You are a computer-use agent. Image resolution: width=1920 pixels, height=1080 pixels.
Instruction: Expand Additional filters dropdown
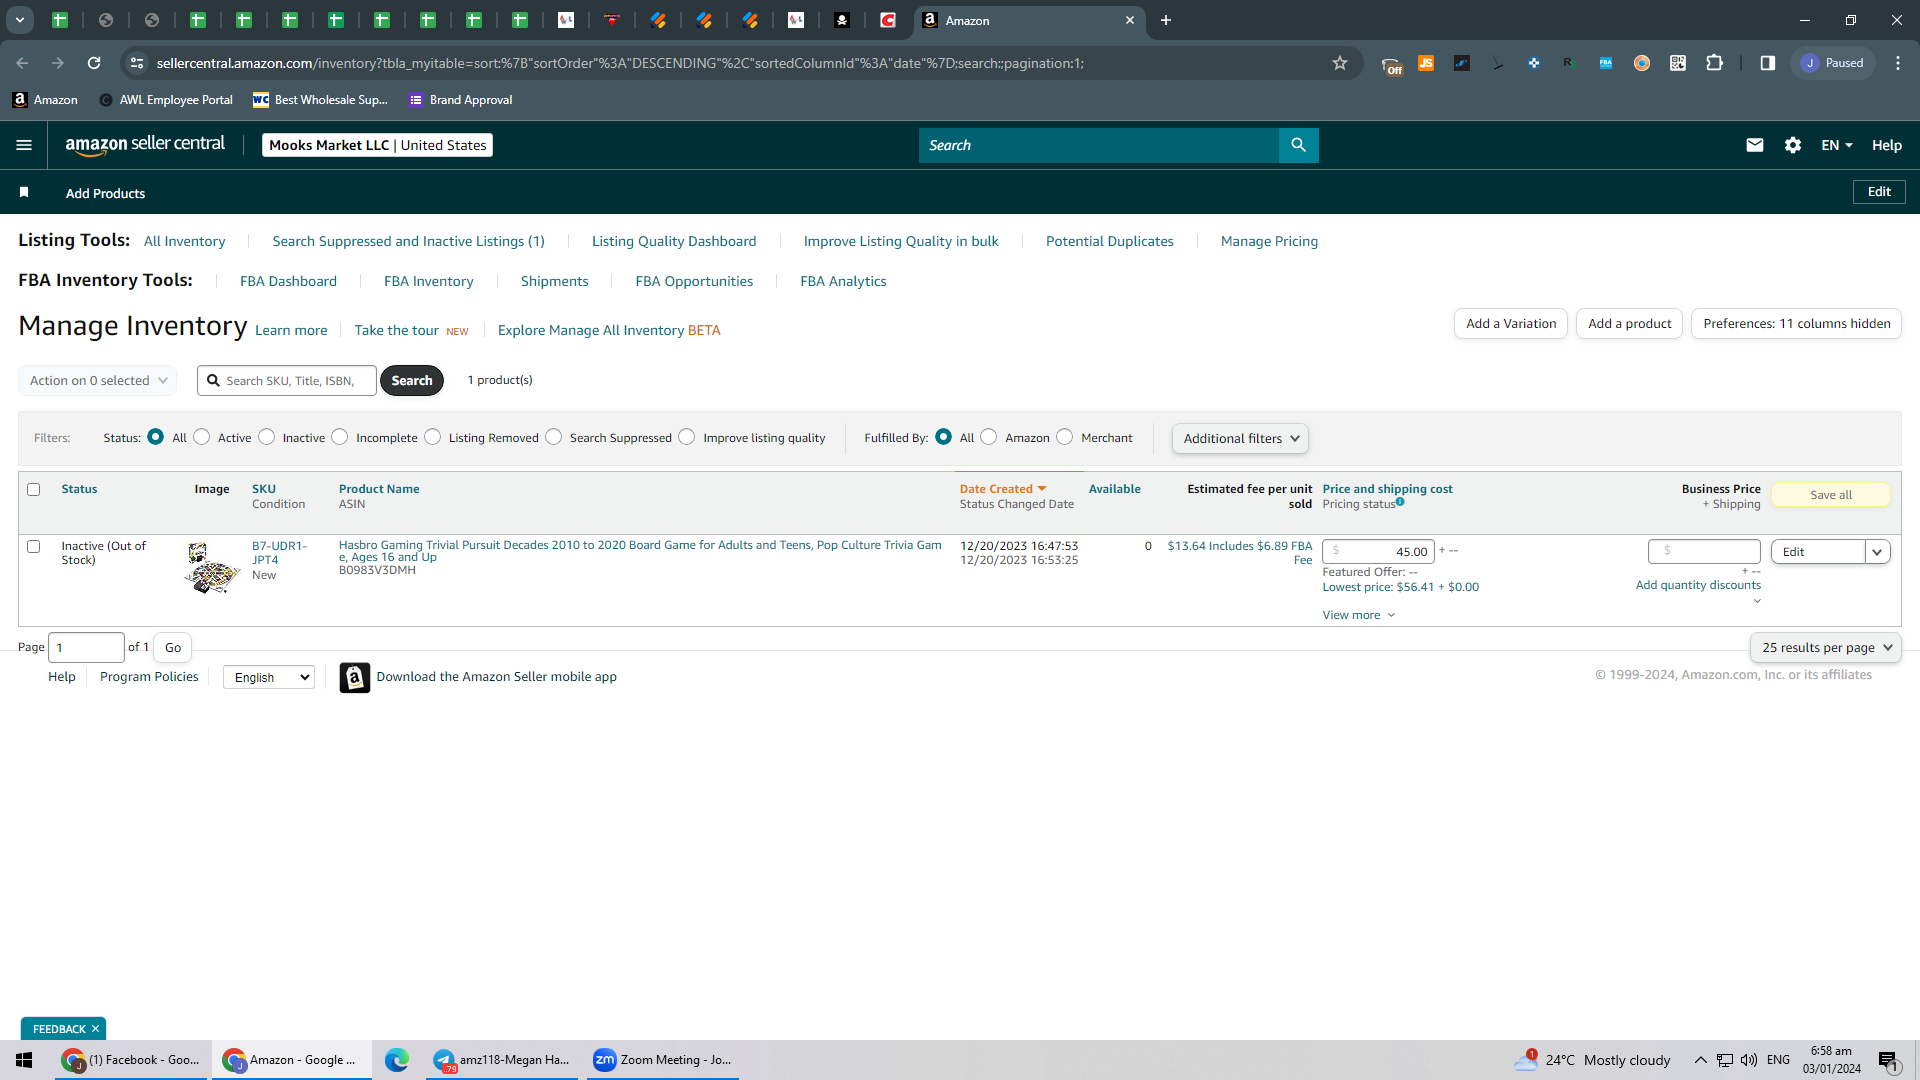(1240, 438)
